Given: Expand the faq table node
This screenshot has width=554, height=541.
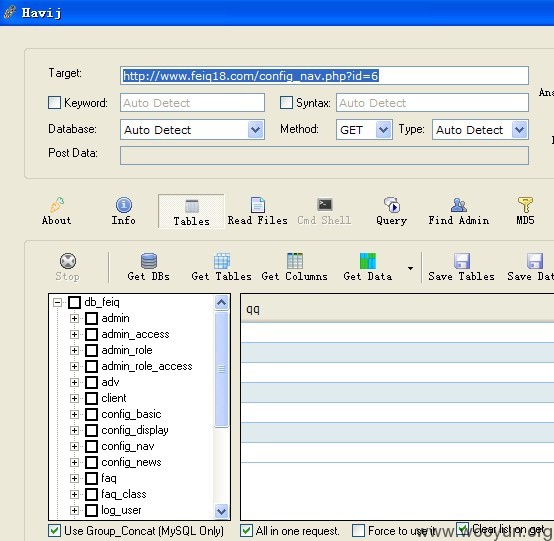Looking at the screenshot, I should pos(74,478).
